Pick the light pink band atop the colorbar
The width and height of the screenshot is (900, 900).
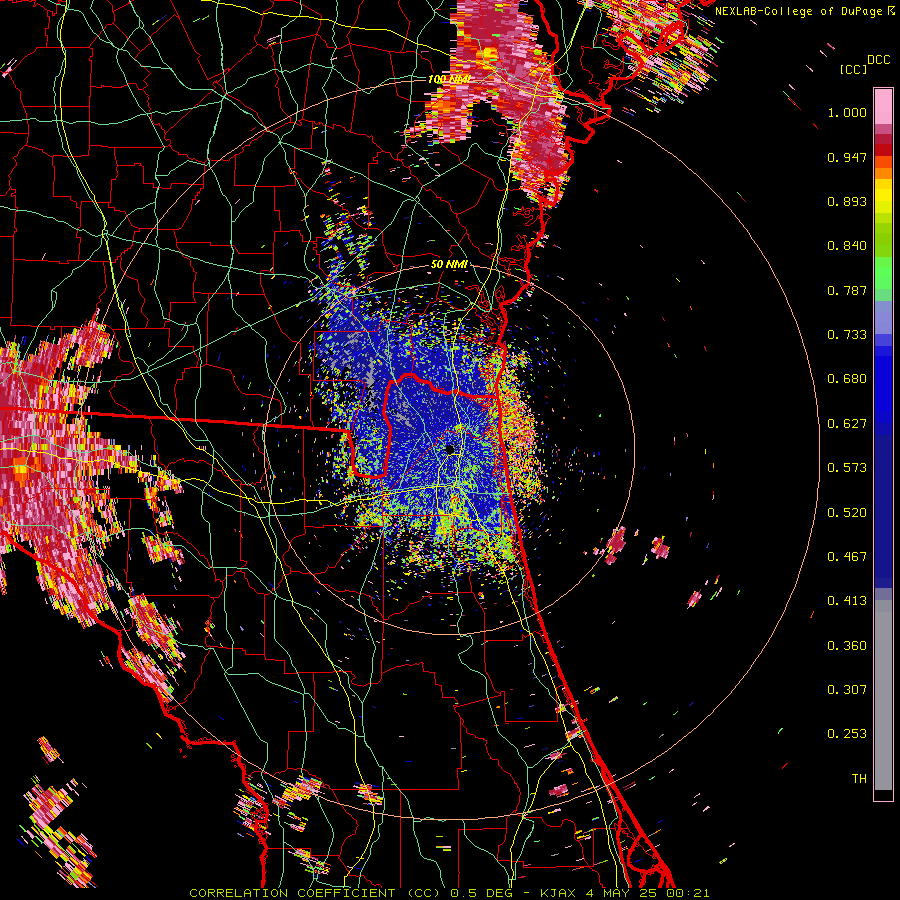[883, 106]
